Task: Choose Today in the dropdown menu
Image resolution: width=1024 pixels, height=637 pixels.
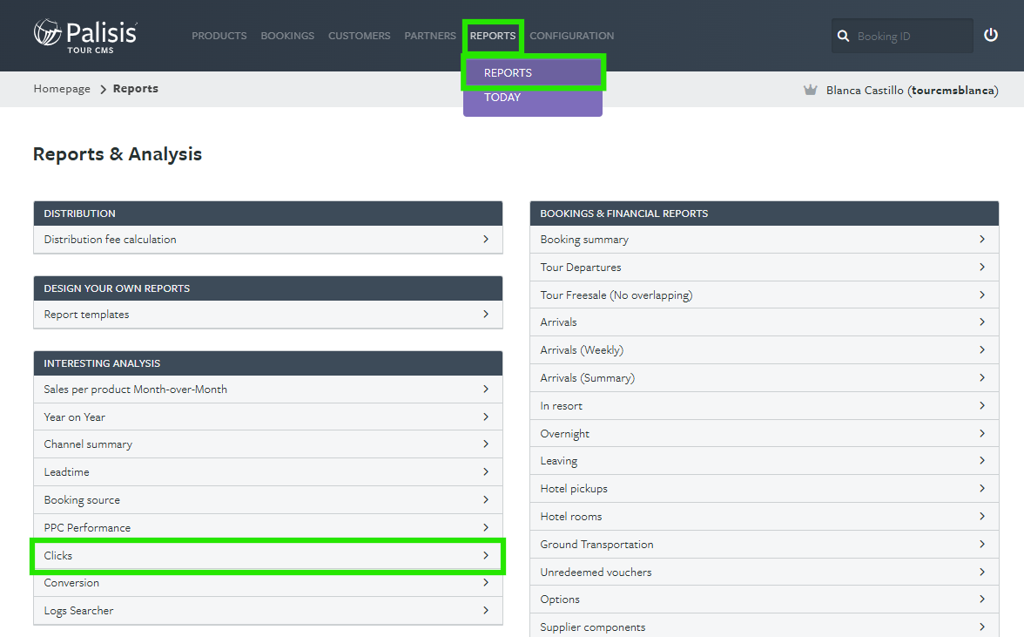Action: [533, 97]
